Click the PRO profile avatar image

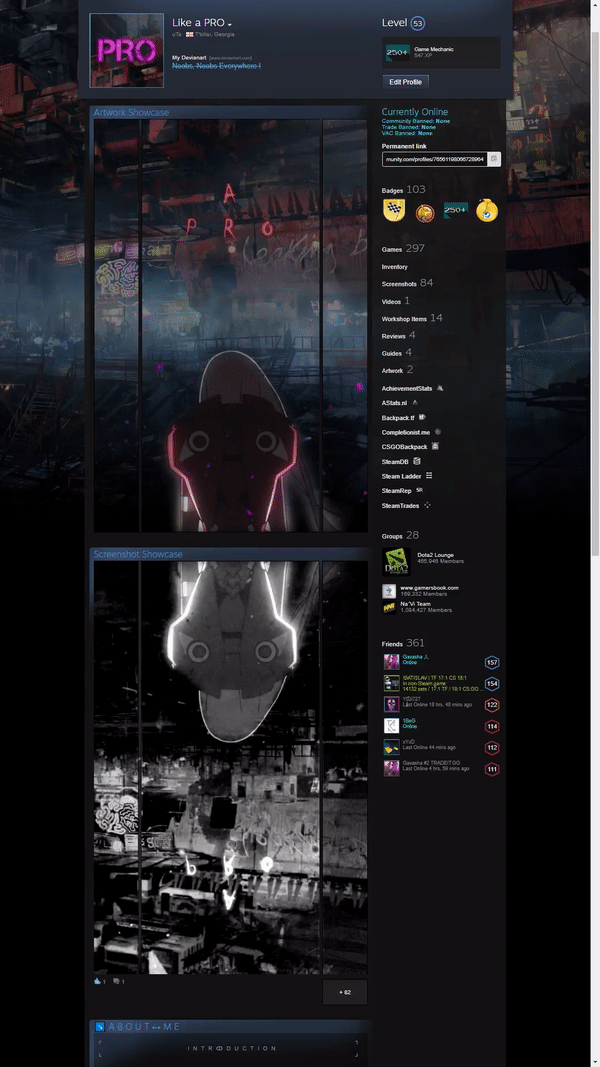[127, 50]
